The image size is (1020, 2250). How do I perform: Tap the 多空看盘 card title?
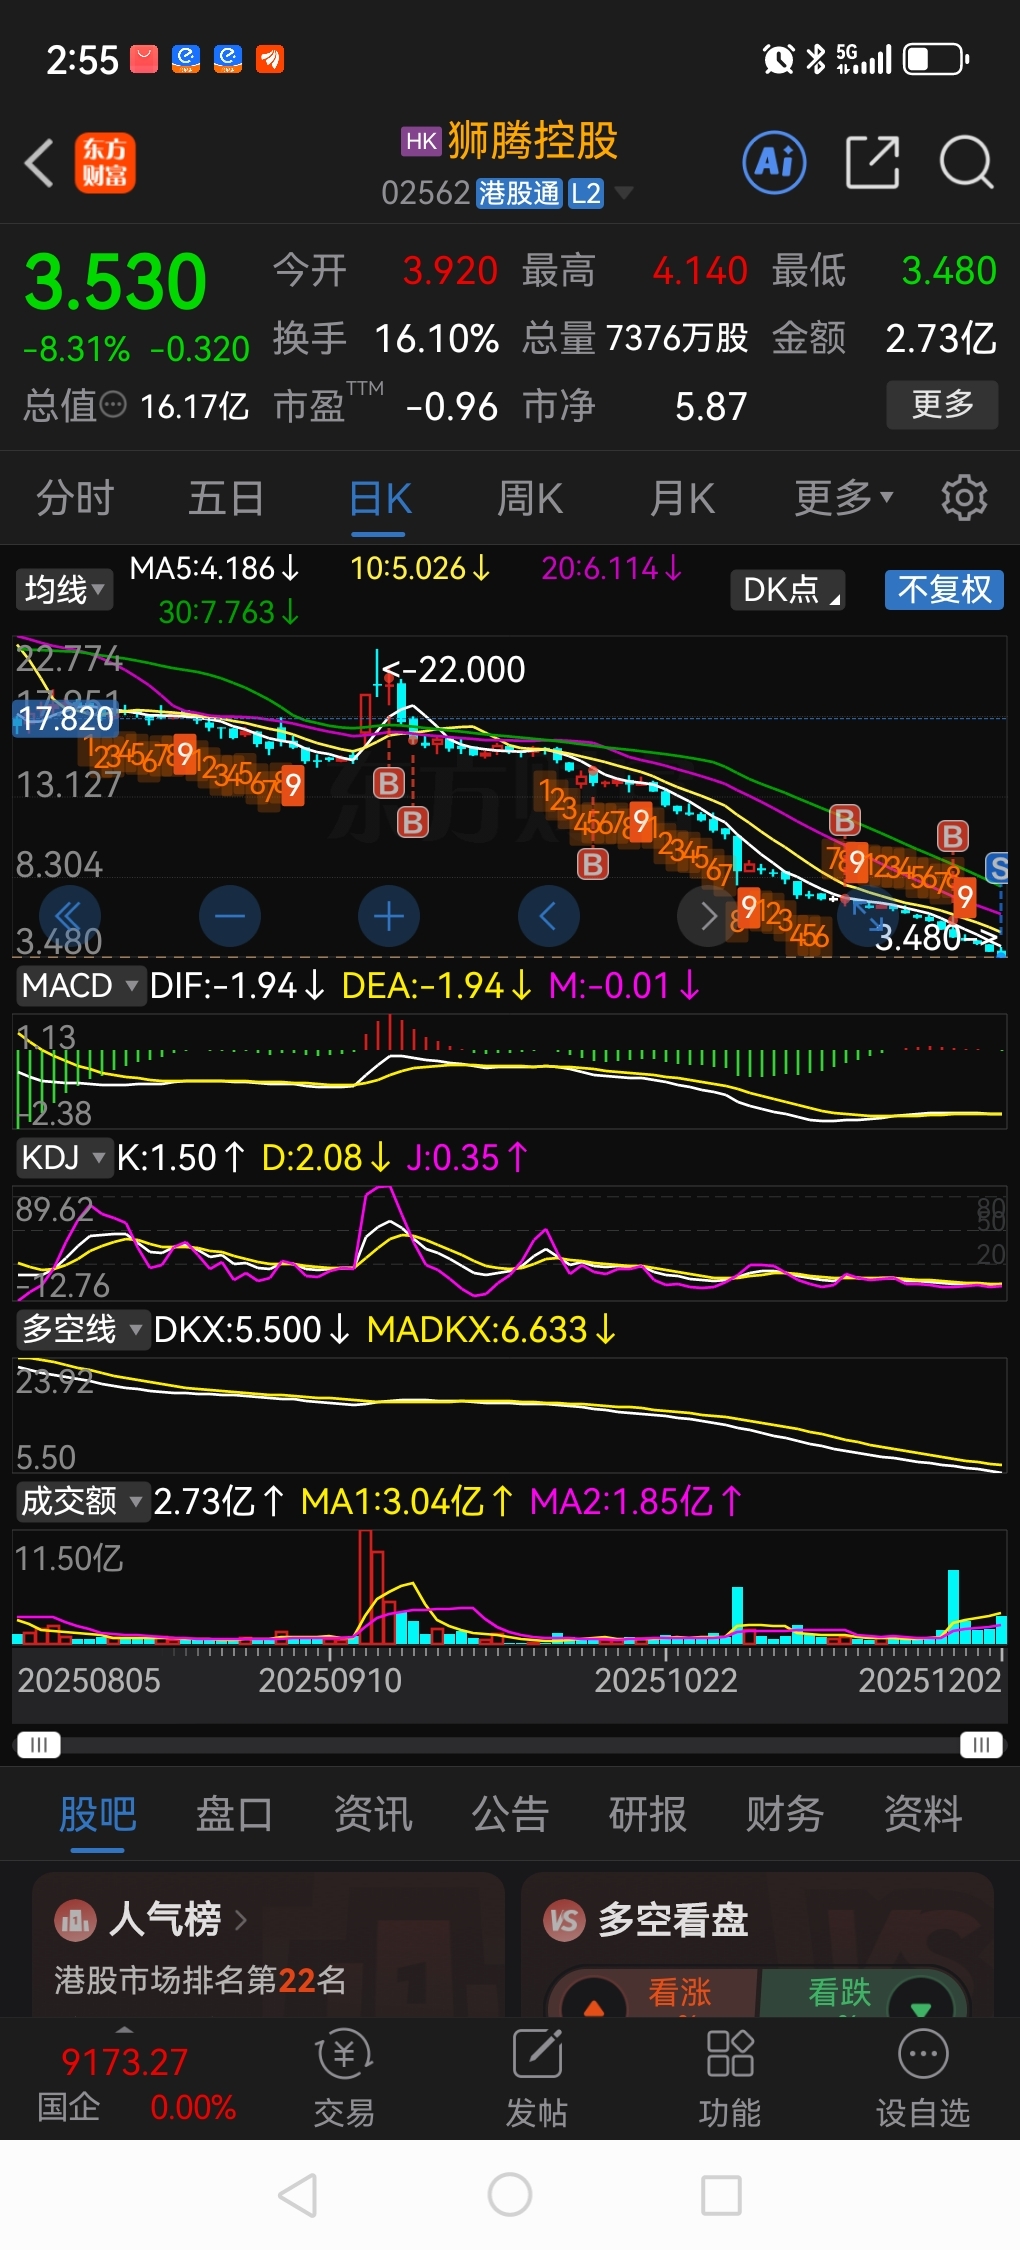673,1920
